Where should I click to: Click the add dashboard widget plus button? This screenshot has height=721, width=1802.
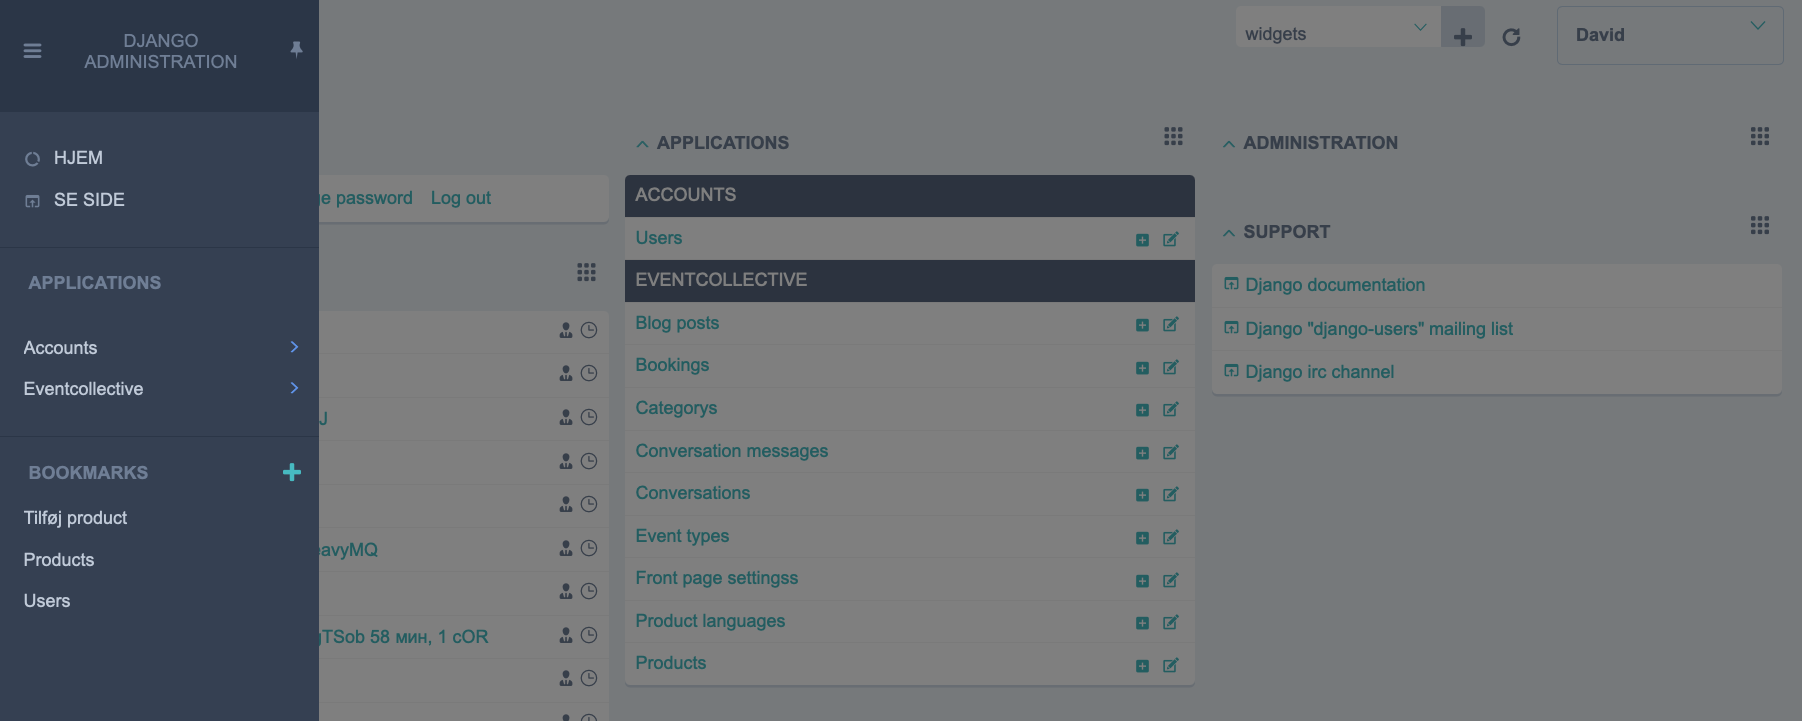1462,36
